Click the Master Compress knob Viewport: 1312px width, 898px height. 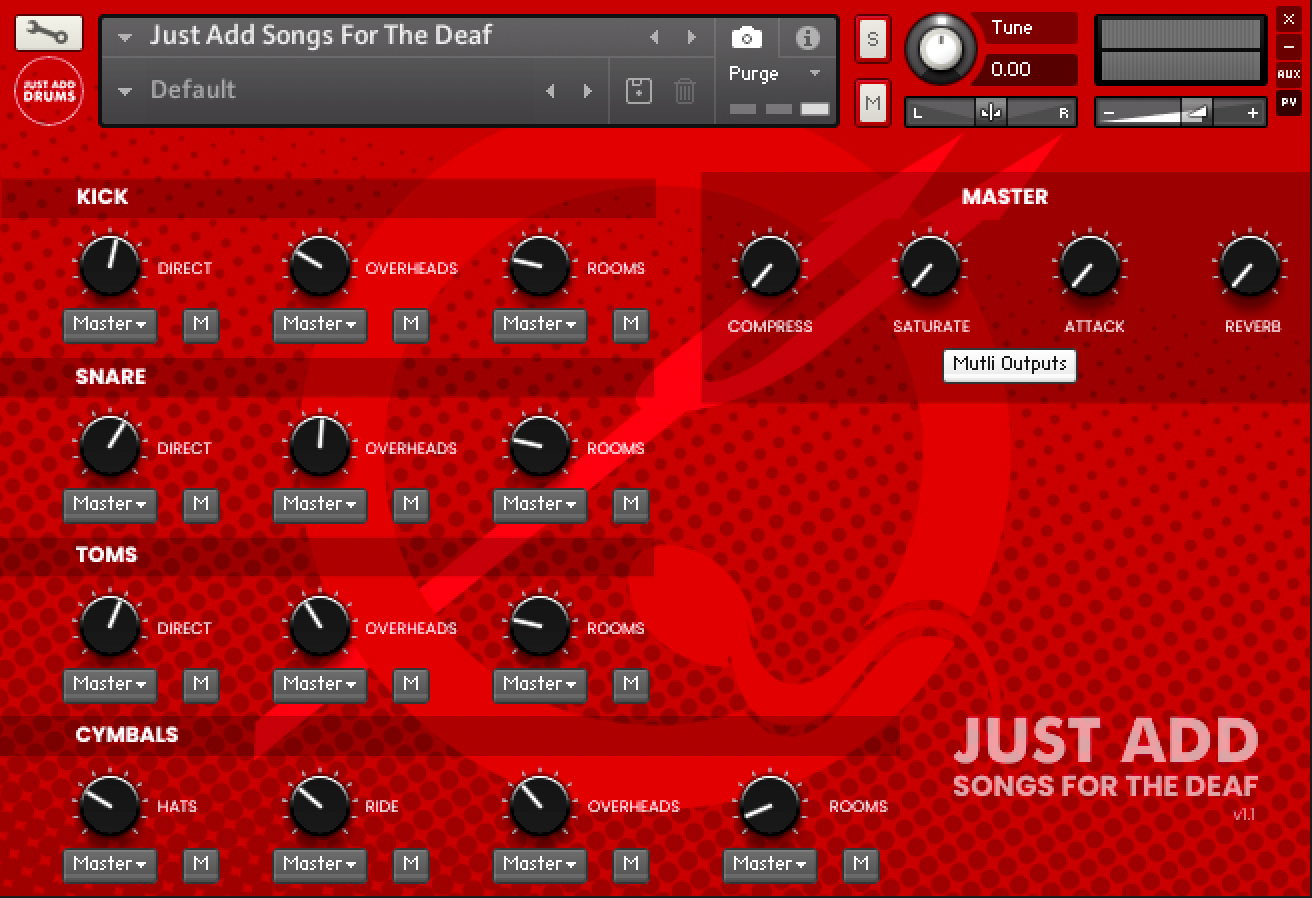pyautogui.click(x=770, y=266)
